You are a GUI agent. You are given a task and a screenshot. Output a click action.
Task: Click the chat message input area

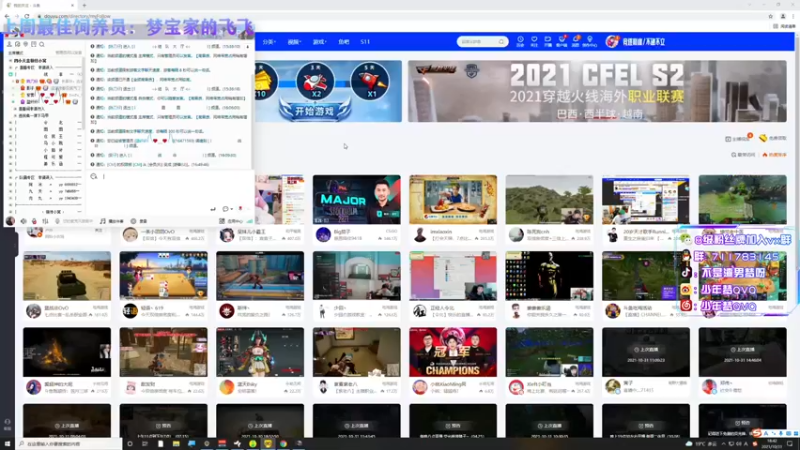(x=171, y=191)
